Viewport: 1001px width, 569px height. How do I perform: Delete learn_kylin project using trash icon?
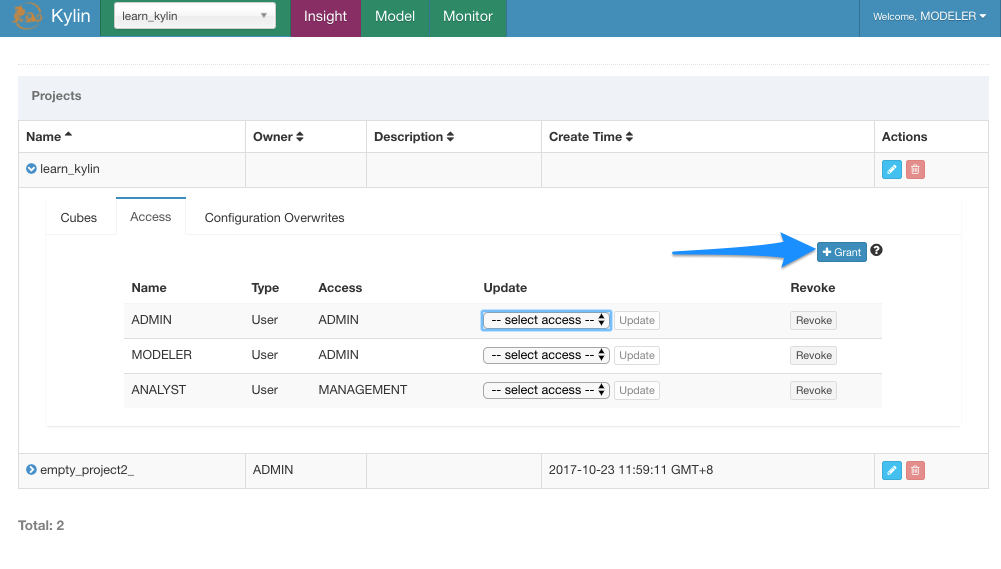coord(915,170)
